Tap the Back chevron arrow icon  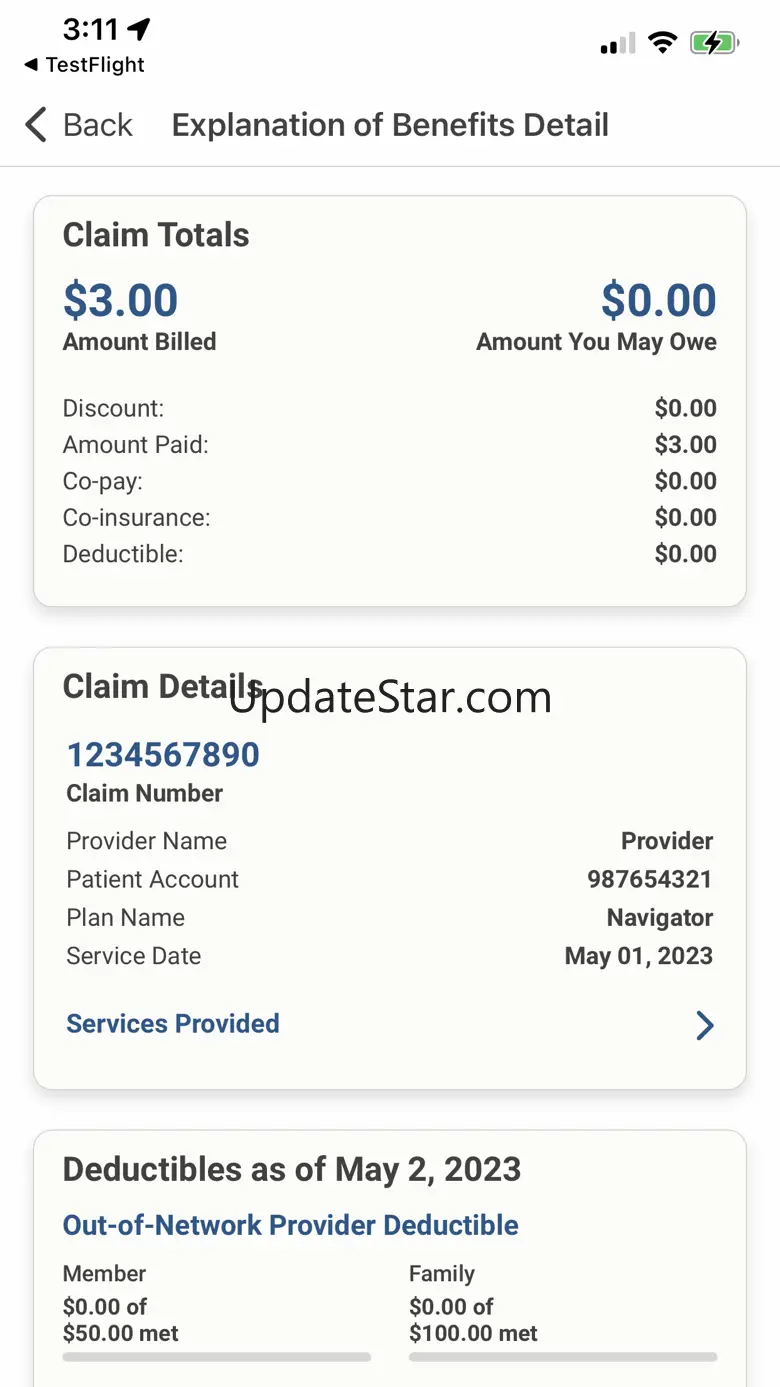[36, 125]
